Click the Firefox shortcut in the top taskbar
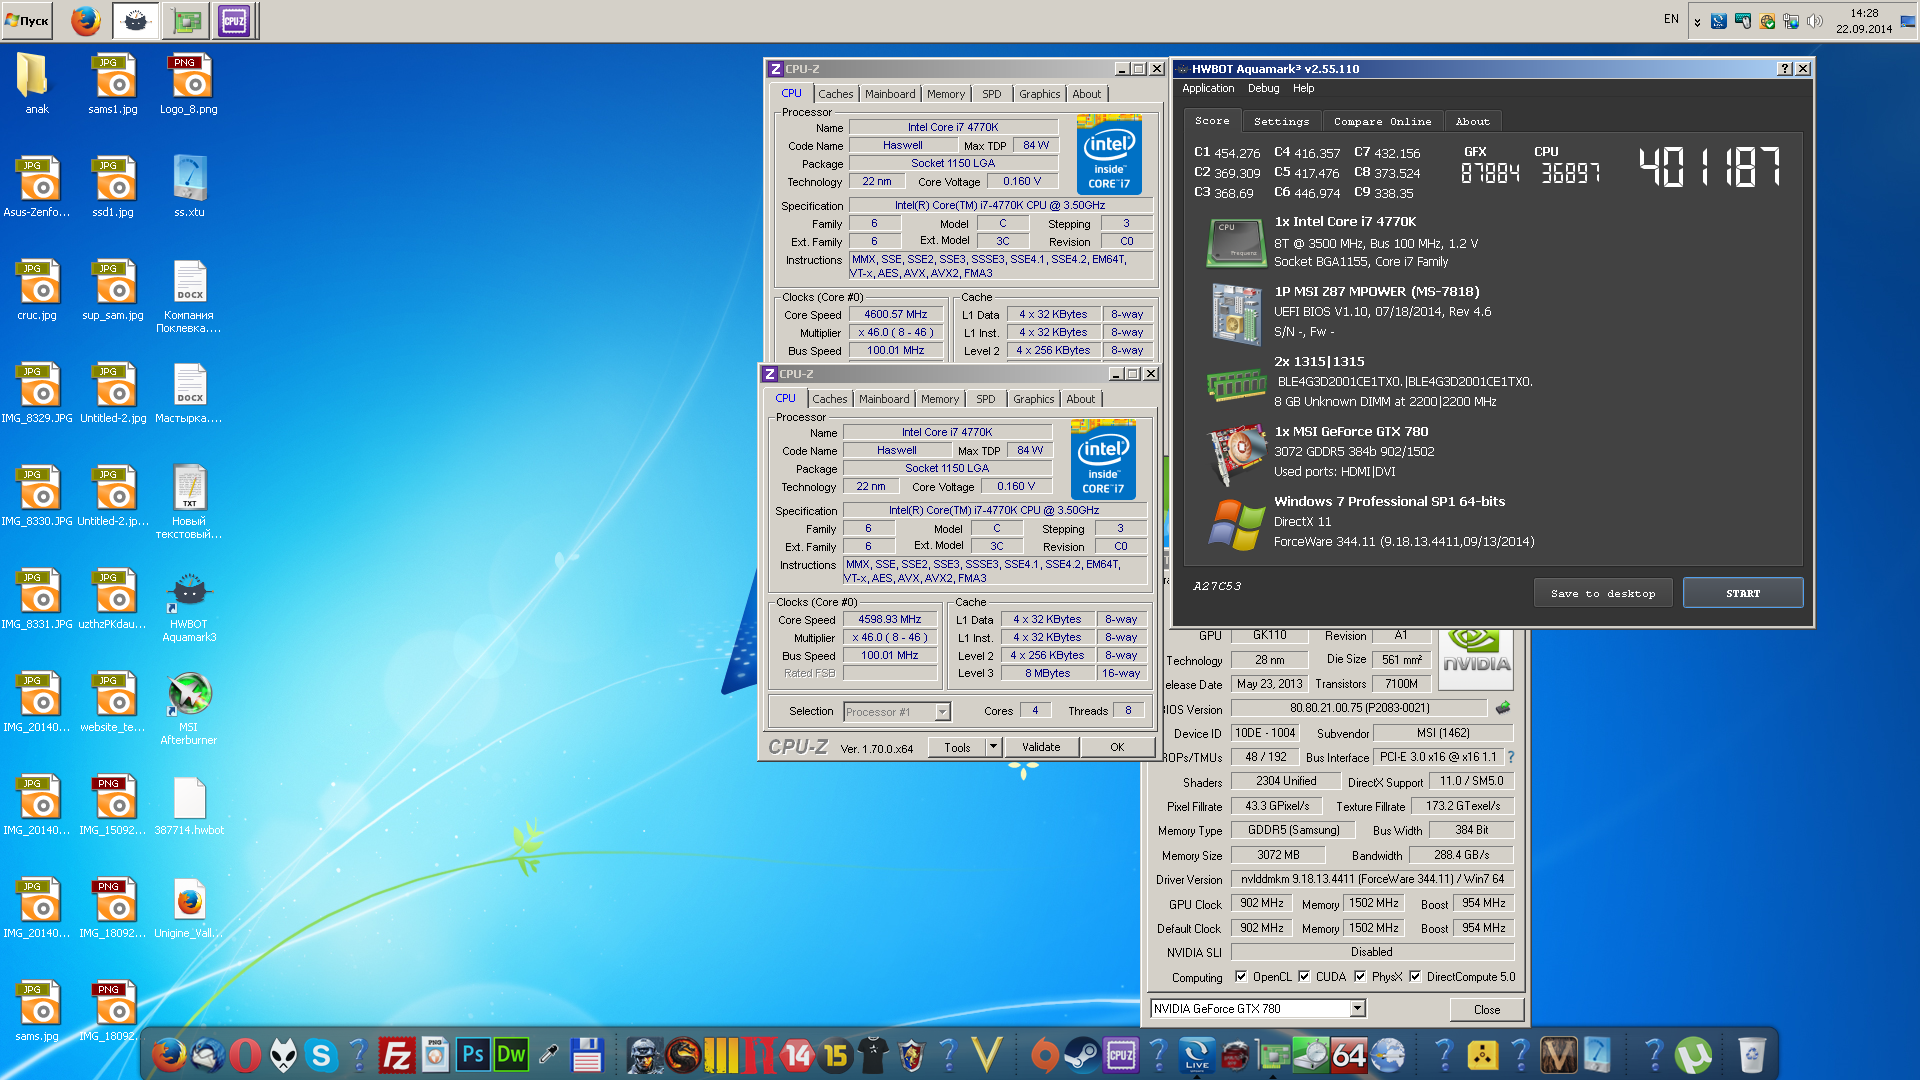The image size is (1920, 1080). [x=86, y=20]
